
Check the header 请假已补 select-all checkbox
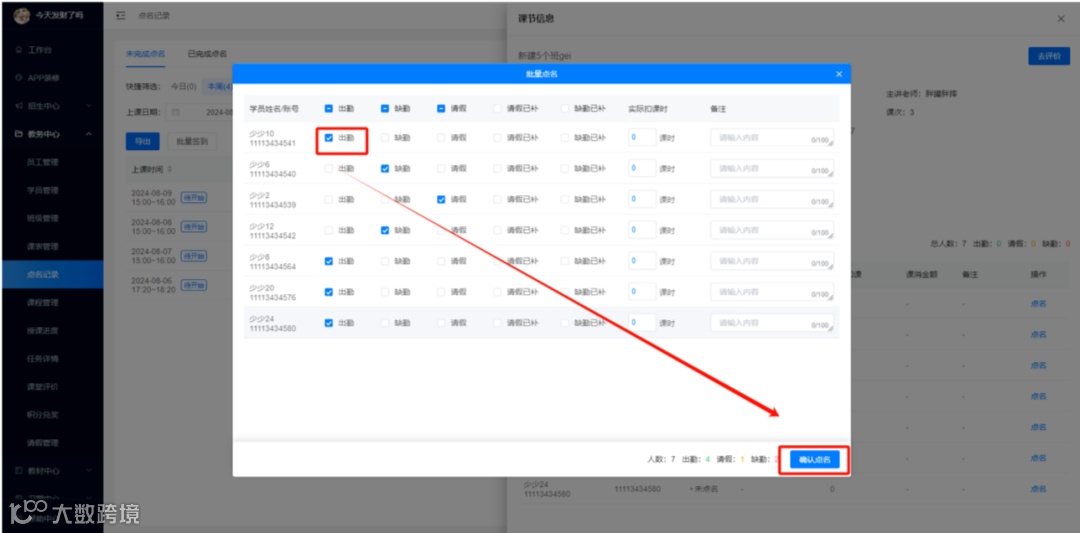(497, 109)
